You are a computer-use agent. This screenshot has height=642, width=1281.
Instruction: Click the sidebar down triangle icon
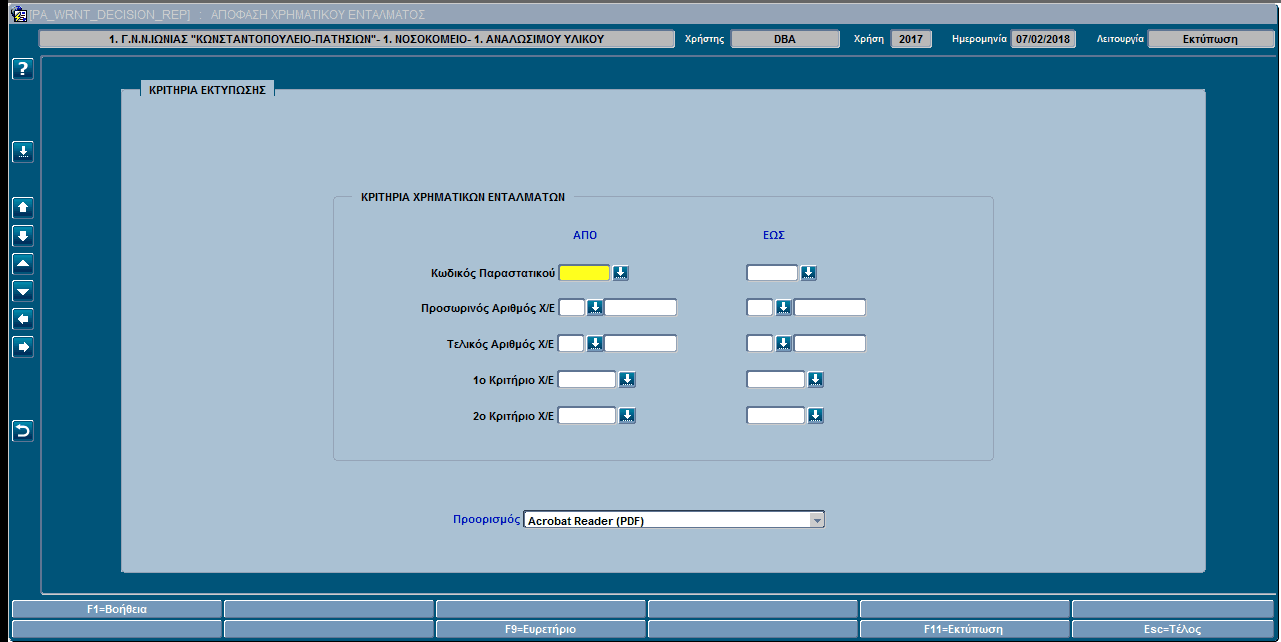click(23, 291)
